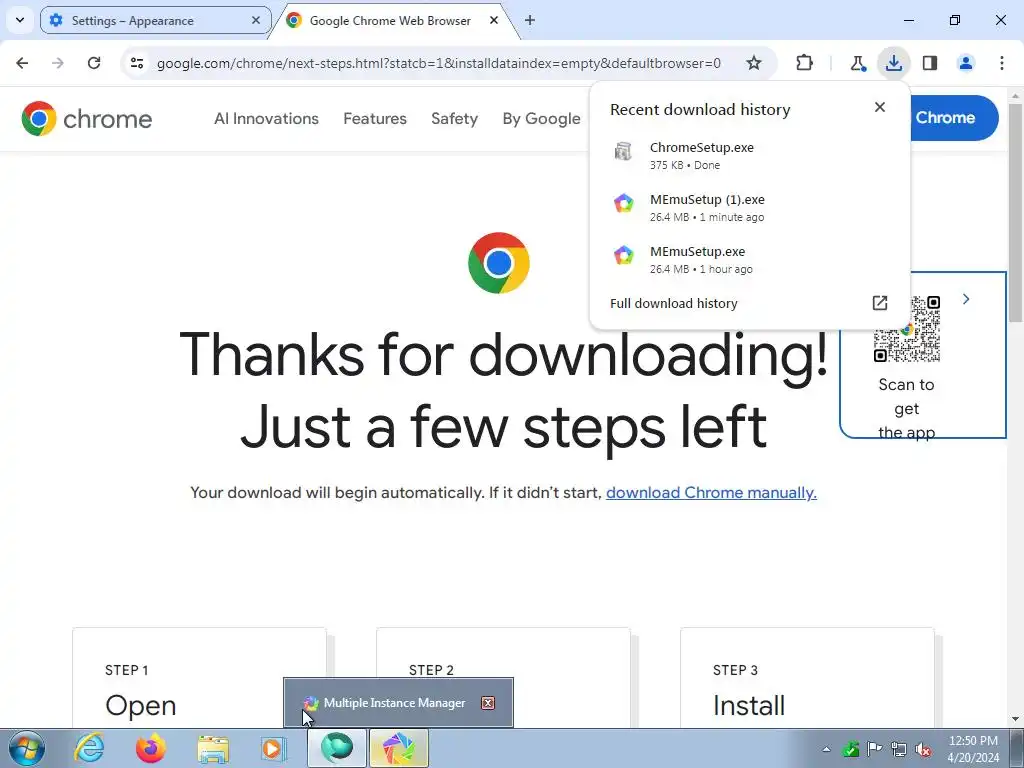This screenshot has height=768, width=1024.
Task: Open the By Google nav item
Action: click(541, 118)
